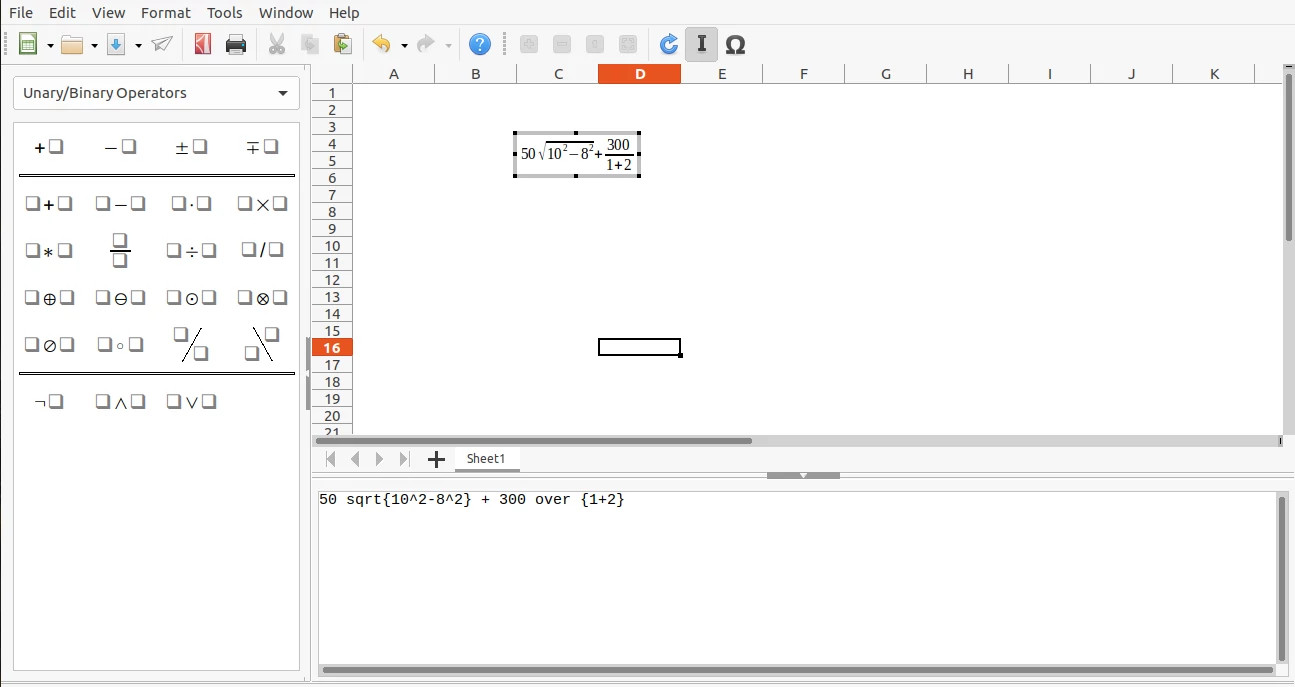This screenshot has width=1295, height=687.
Task: Click the Update refresh icon
Action: click(669, 44)
